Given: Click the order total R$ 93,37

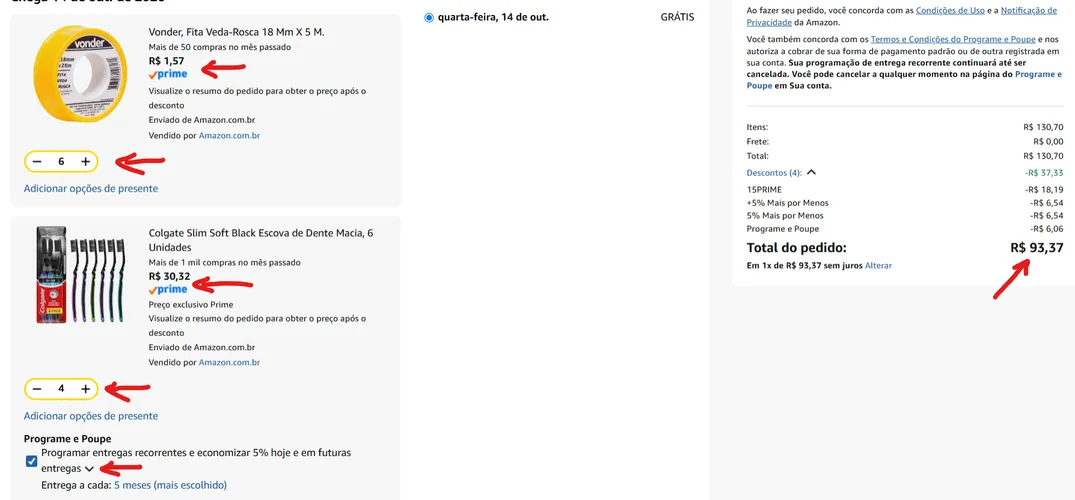Looking at the screenshot, I should pyautogui.click(x=1037, y=248).
